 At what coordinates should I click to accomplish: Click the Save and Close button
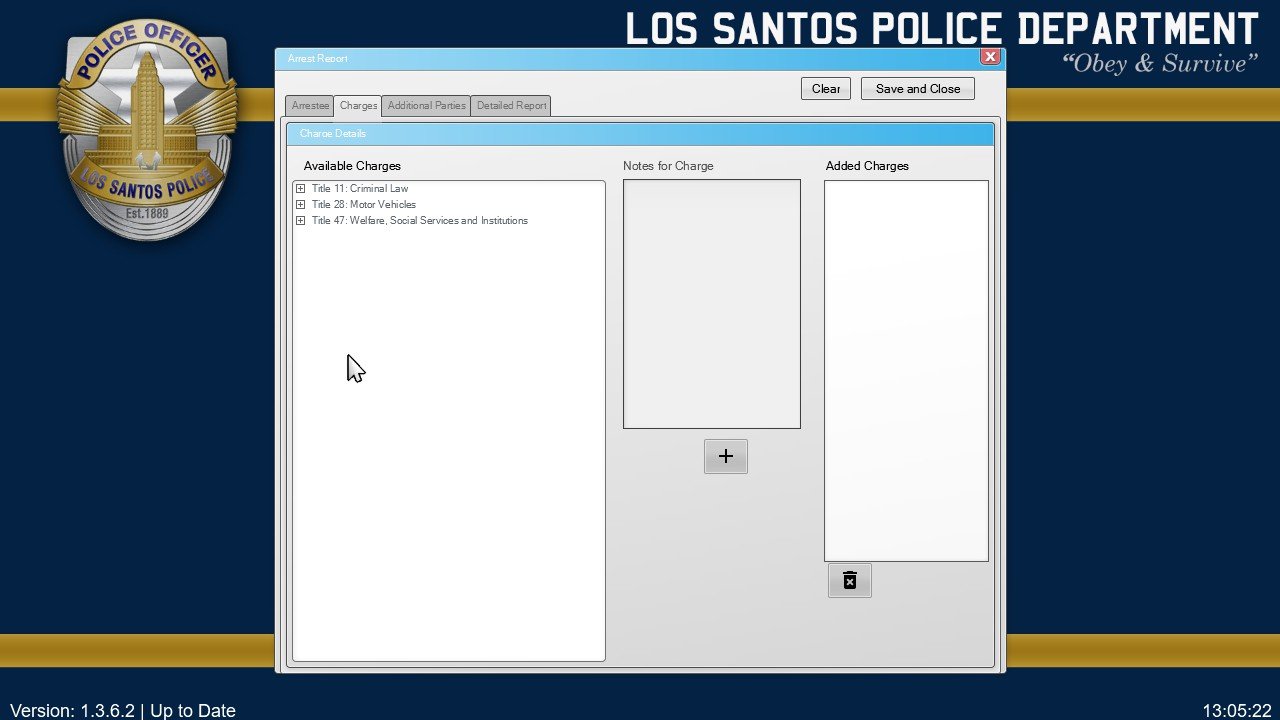pos(917,89)
